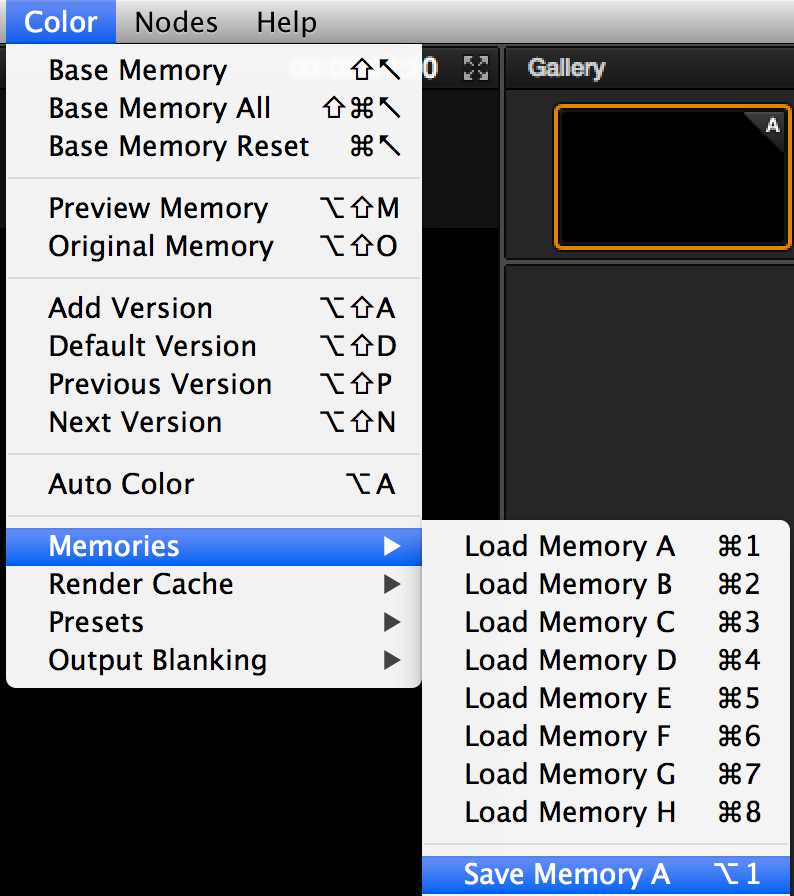Viewport: 794px width, 896px height.
Task: Load Memory A from submenu
Action: (x=570, y=546)
